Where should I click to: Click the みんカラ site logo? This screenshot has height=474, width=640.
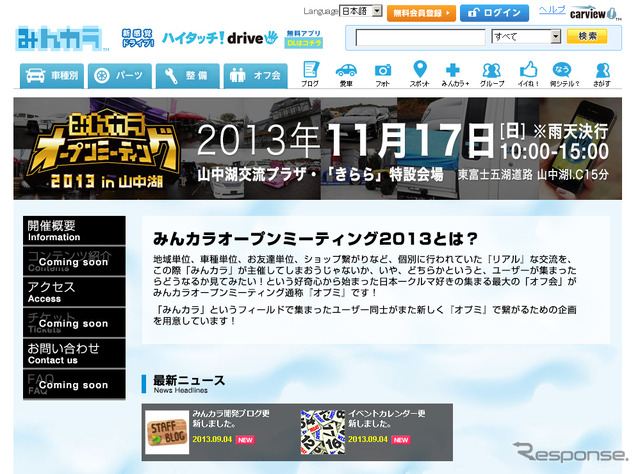(61, 39)
